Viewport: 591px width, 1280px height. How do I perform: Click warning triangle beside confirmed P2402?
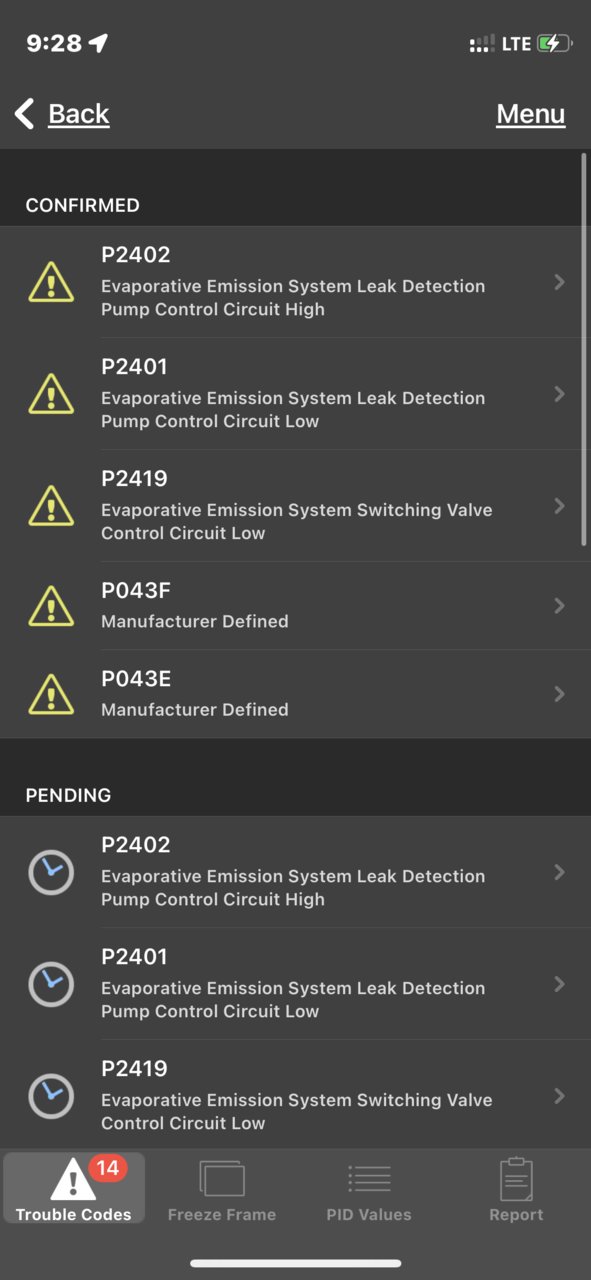point(51,282)
